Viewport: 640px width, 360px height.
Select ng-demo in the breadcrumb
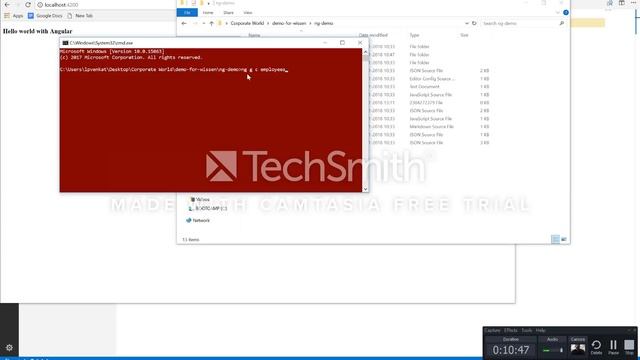[323, 23]
